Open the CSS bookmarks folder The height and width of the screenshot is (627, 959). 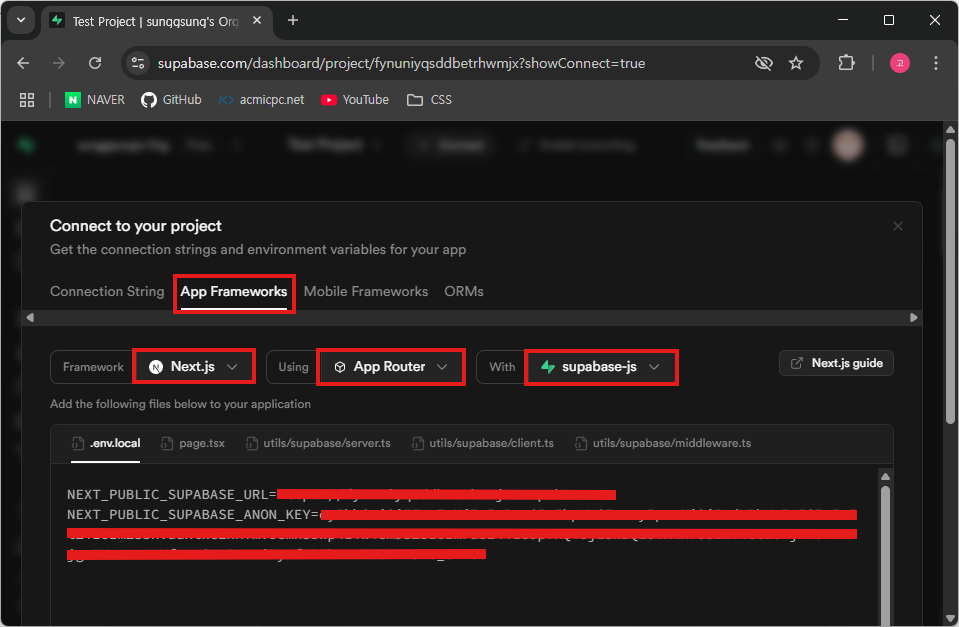point(429,100)
